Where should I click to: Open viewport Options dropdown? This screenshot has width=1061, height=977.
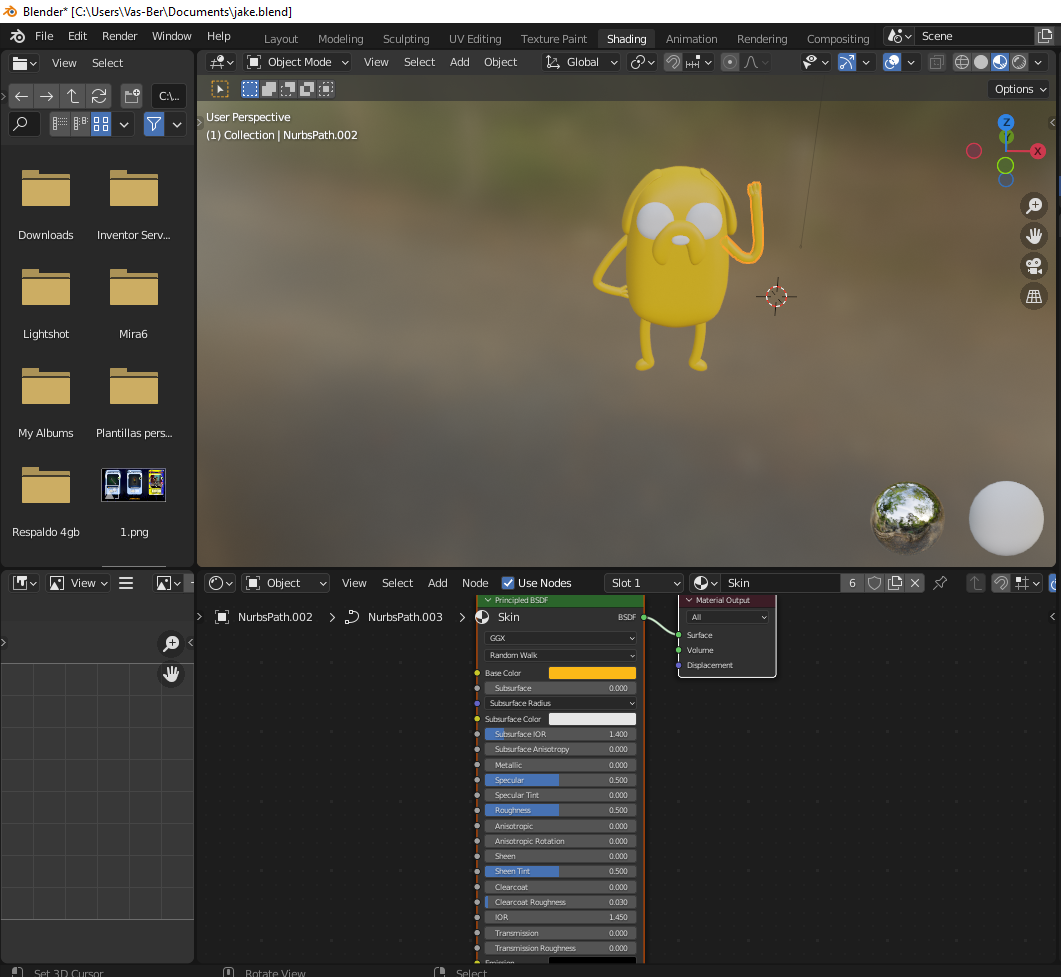(x=1019, y=89)
